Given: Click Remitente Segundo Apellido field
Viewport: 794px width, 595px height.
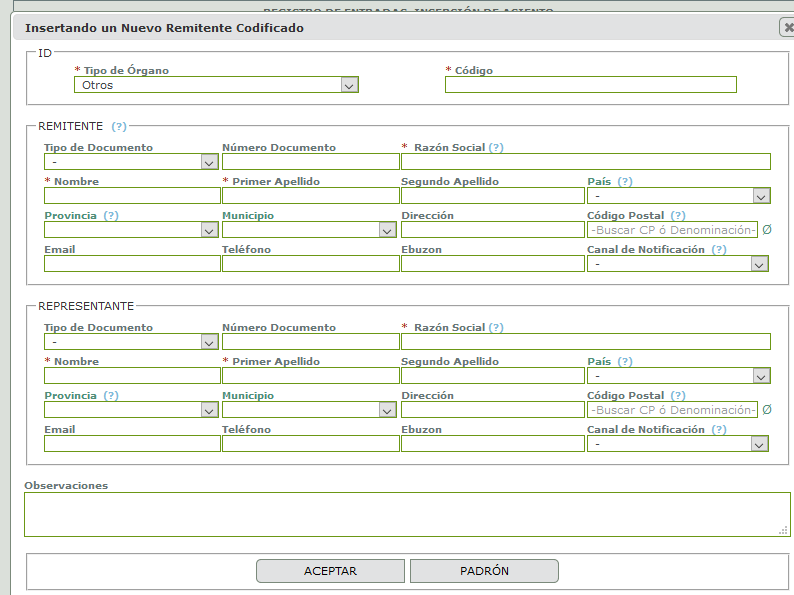Looking at the screenshot, I should (x=493, y=196).
